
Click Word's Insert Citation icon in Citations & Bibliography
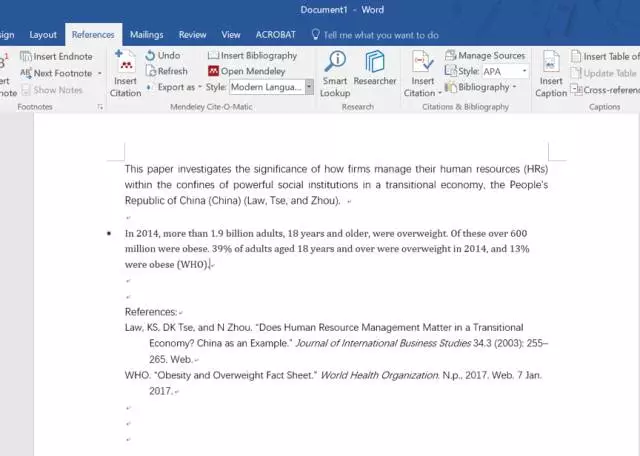click(422, 62)
